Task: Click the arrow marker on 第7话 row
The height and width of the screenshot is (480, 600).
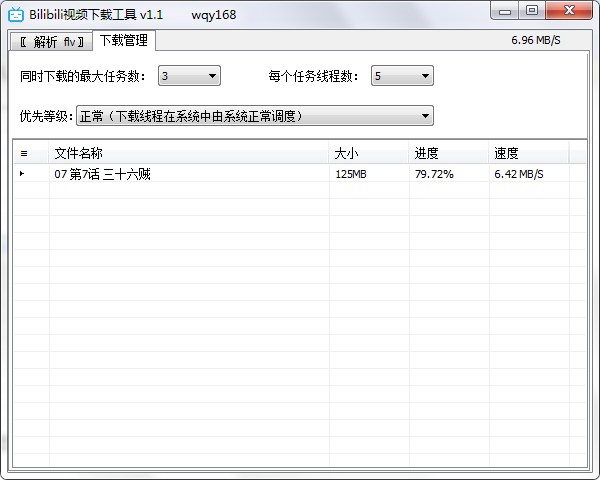Action: [x=22, y=174]
